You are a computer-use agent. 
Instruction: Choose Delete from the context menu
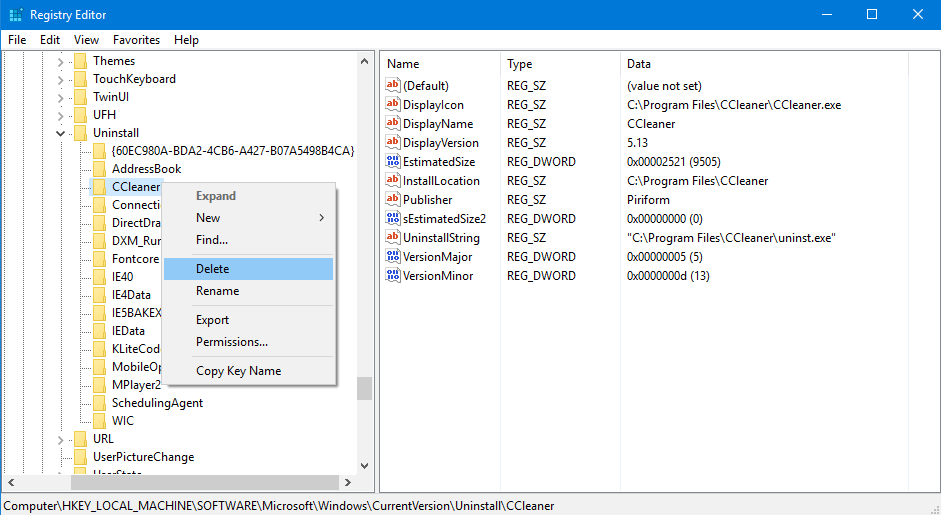click(x=248, y=269)
